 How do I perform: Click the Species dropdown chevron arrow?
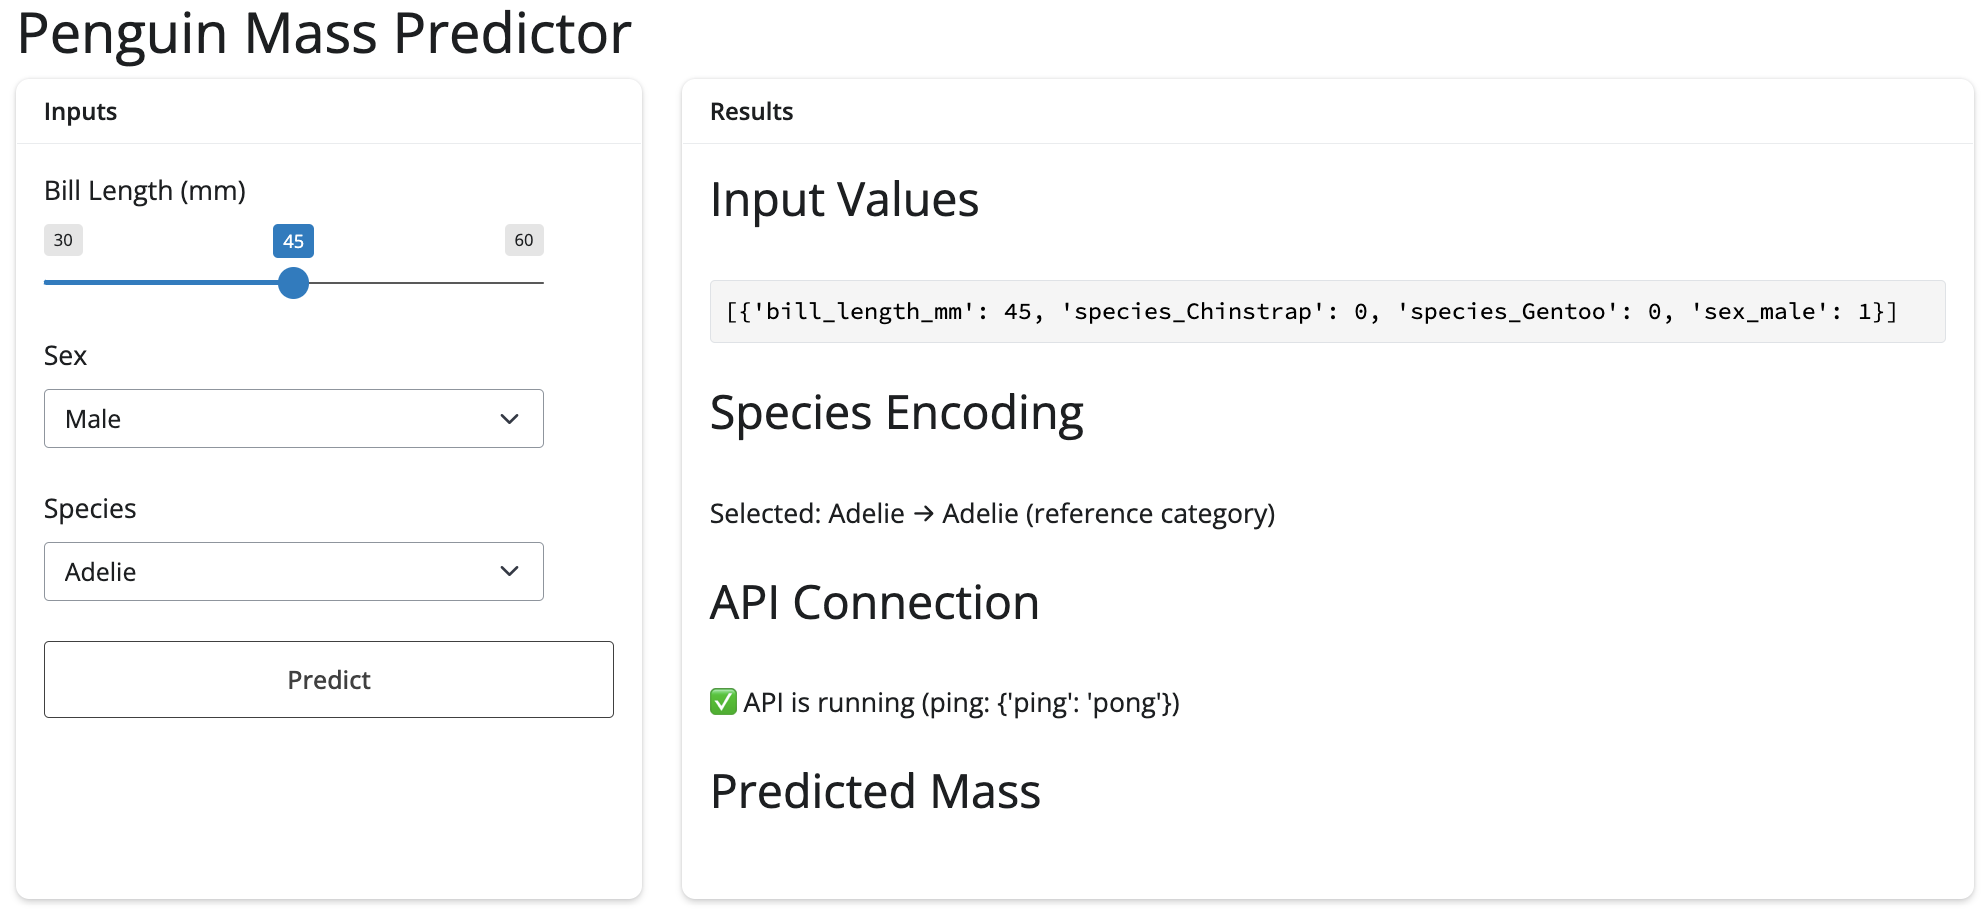click(509, 572)
